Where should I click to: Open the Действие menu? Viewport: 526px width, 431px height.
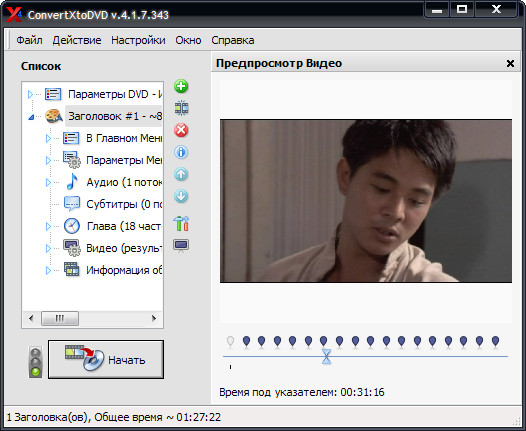pos(77,40)
